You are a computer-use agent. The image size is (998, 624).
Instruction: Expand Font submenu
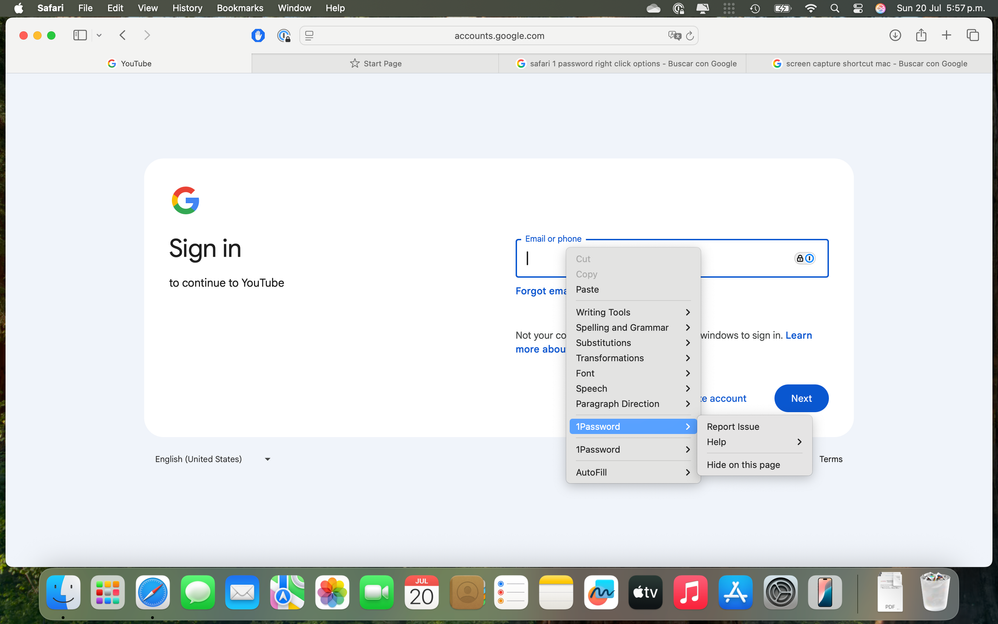(x=633, y=373)
